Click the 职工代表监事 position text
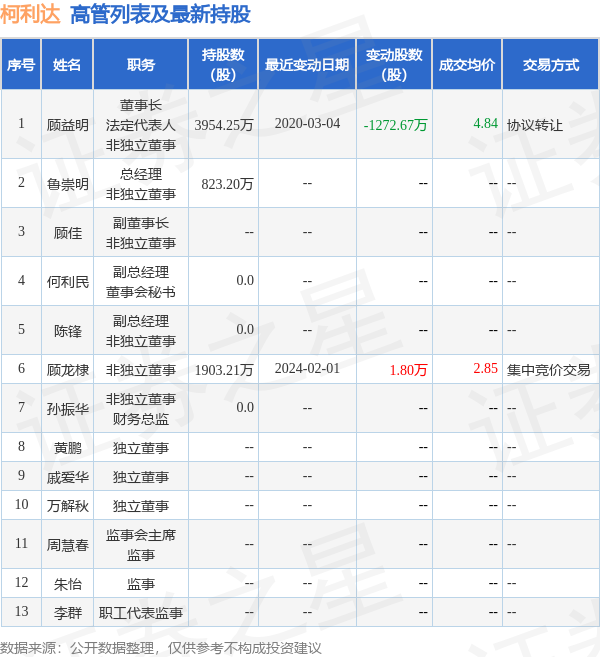The height and width of the screenshot is (657, 600). pyautogui.click(x=140, y=613)
